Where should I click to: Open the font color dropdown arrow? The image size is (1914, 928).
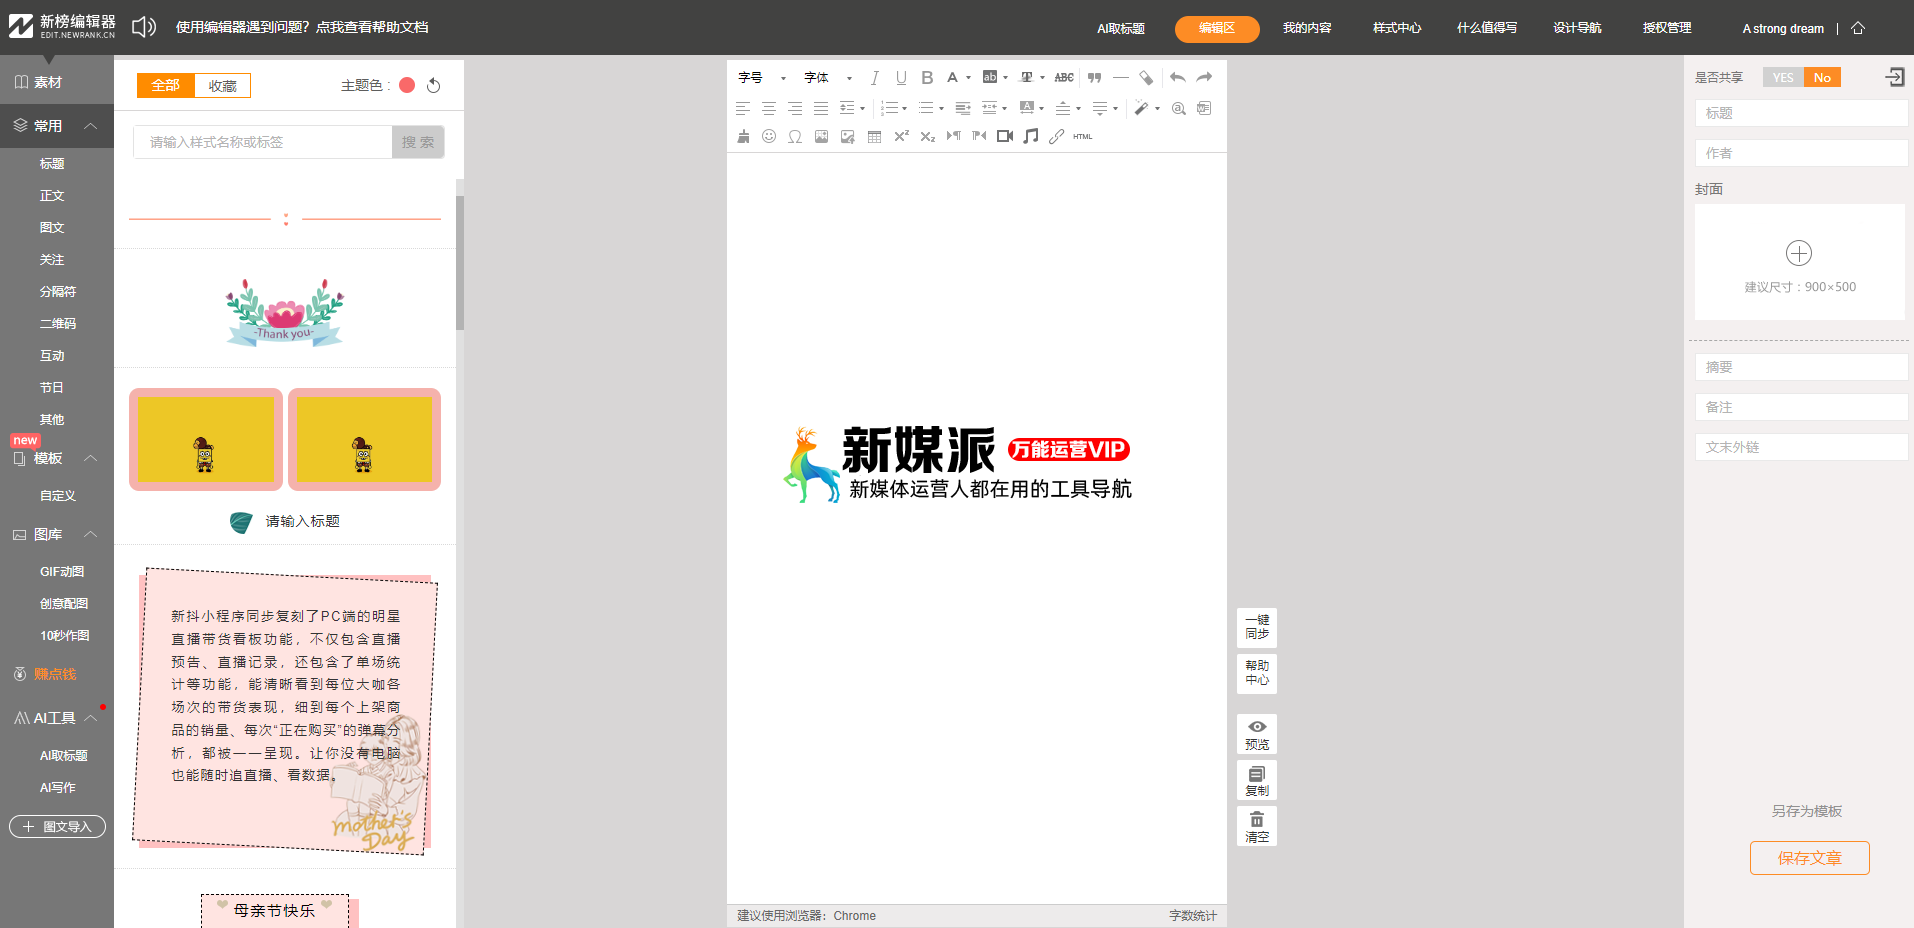click(968, 78)
